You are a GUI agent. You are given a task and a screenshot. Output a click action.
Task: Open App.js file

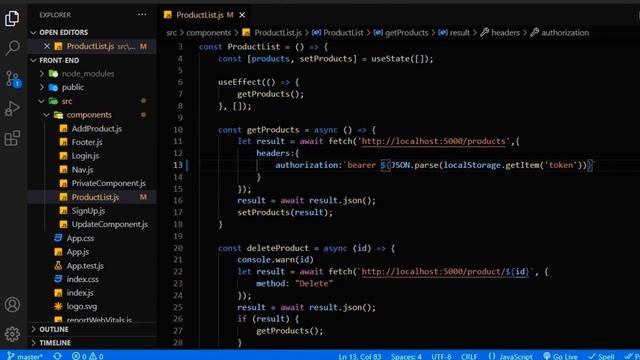tap(78, 252)
